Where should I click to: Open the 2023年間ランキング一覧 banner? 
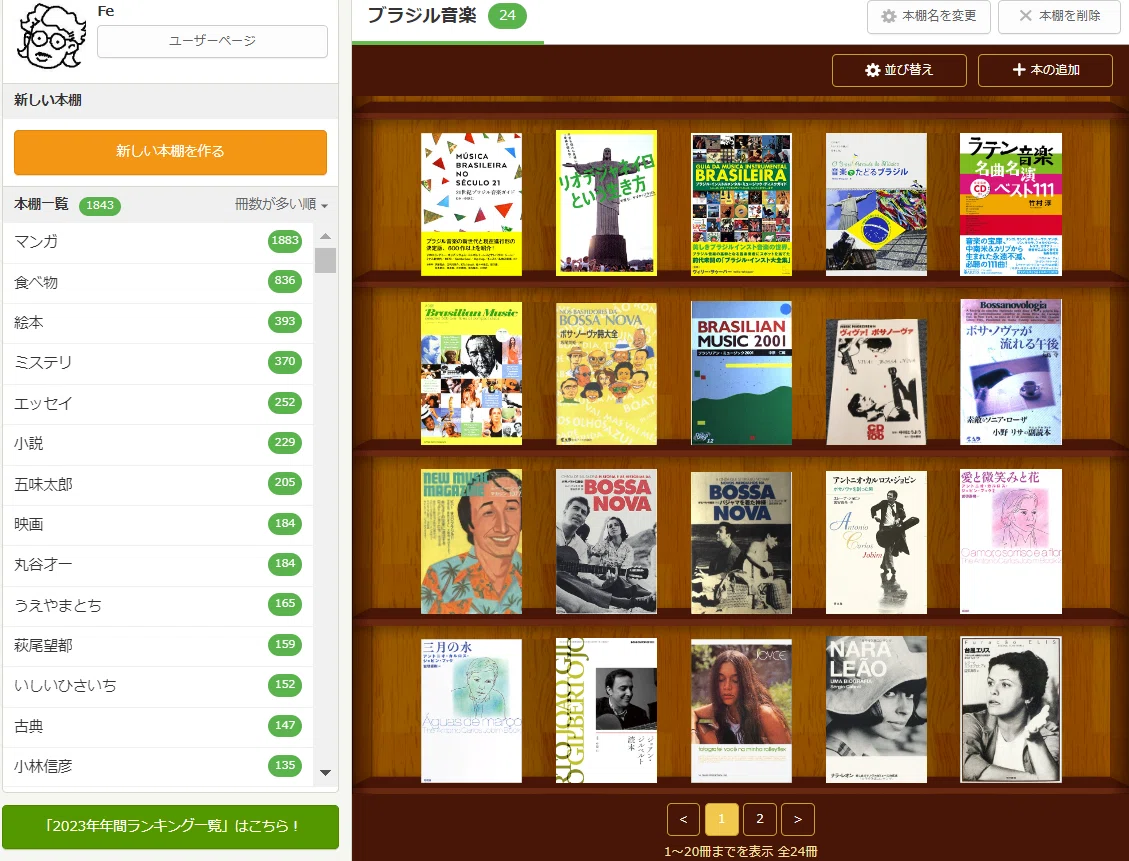(171, 826)
